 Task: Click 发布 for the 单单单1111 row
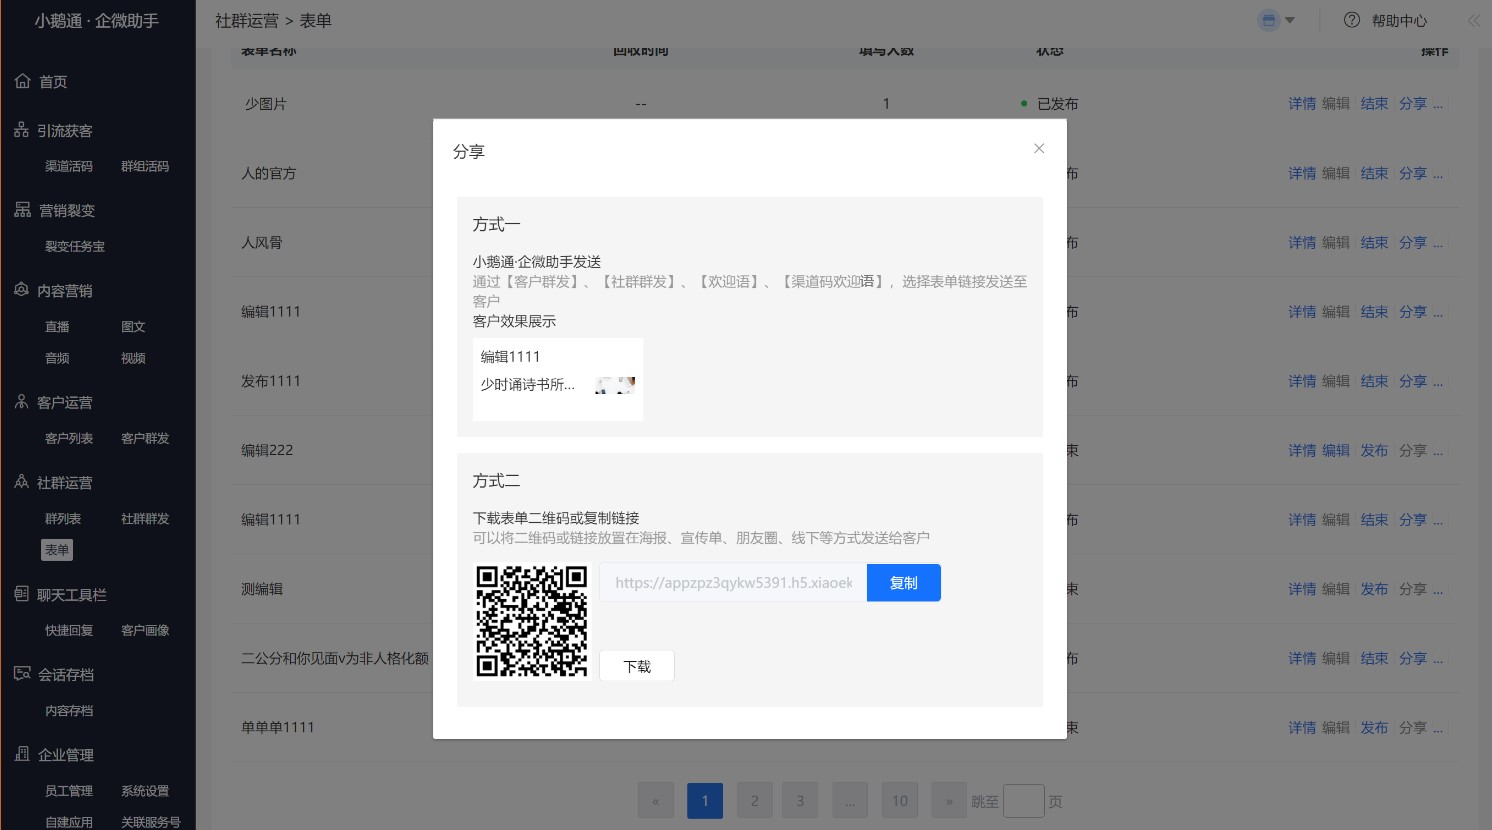1374,727
